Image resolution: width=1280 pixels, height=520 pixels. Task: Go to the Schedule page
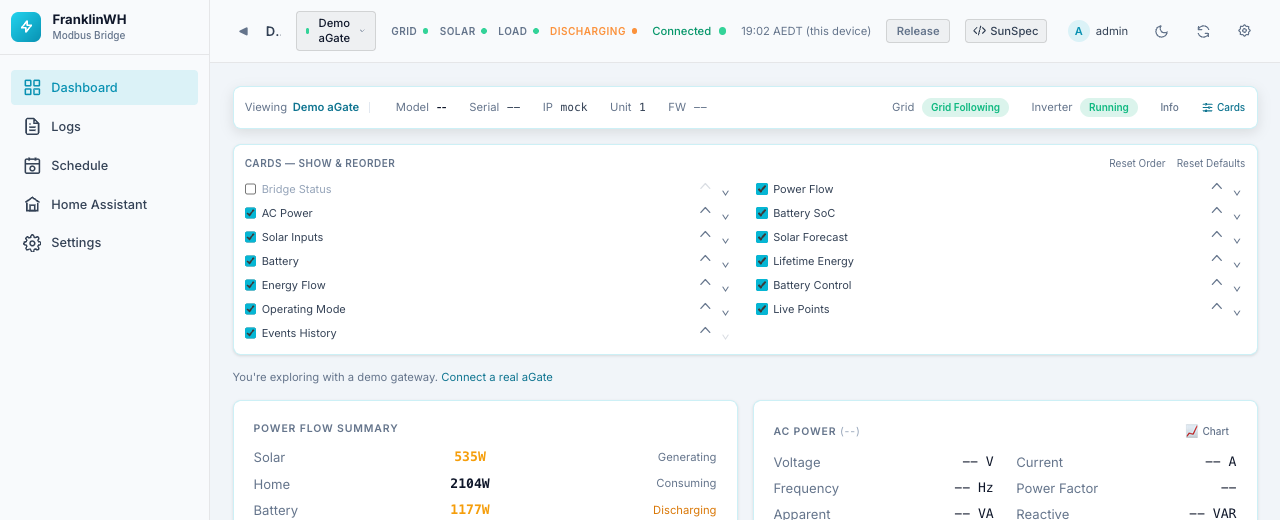104,165
